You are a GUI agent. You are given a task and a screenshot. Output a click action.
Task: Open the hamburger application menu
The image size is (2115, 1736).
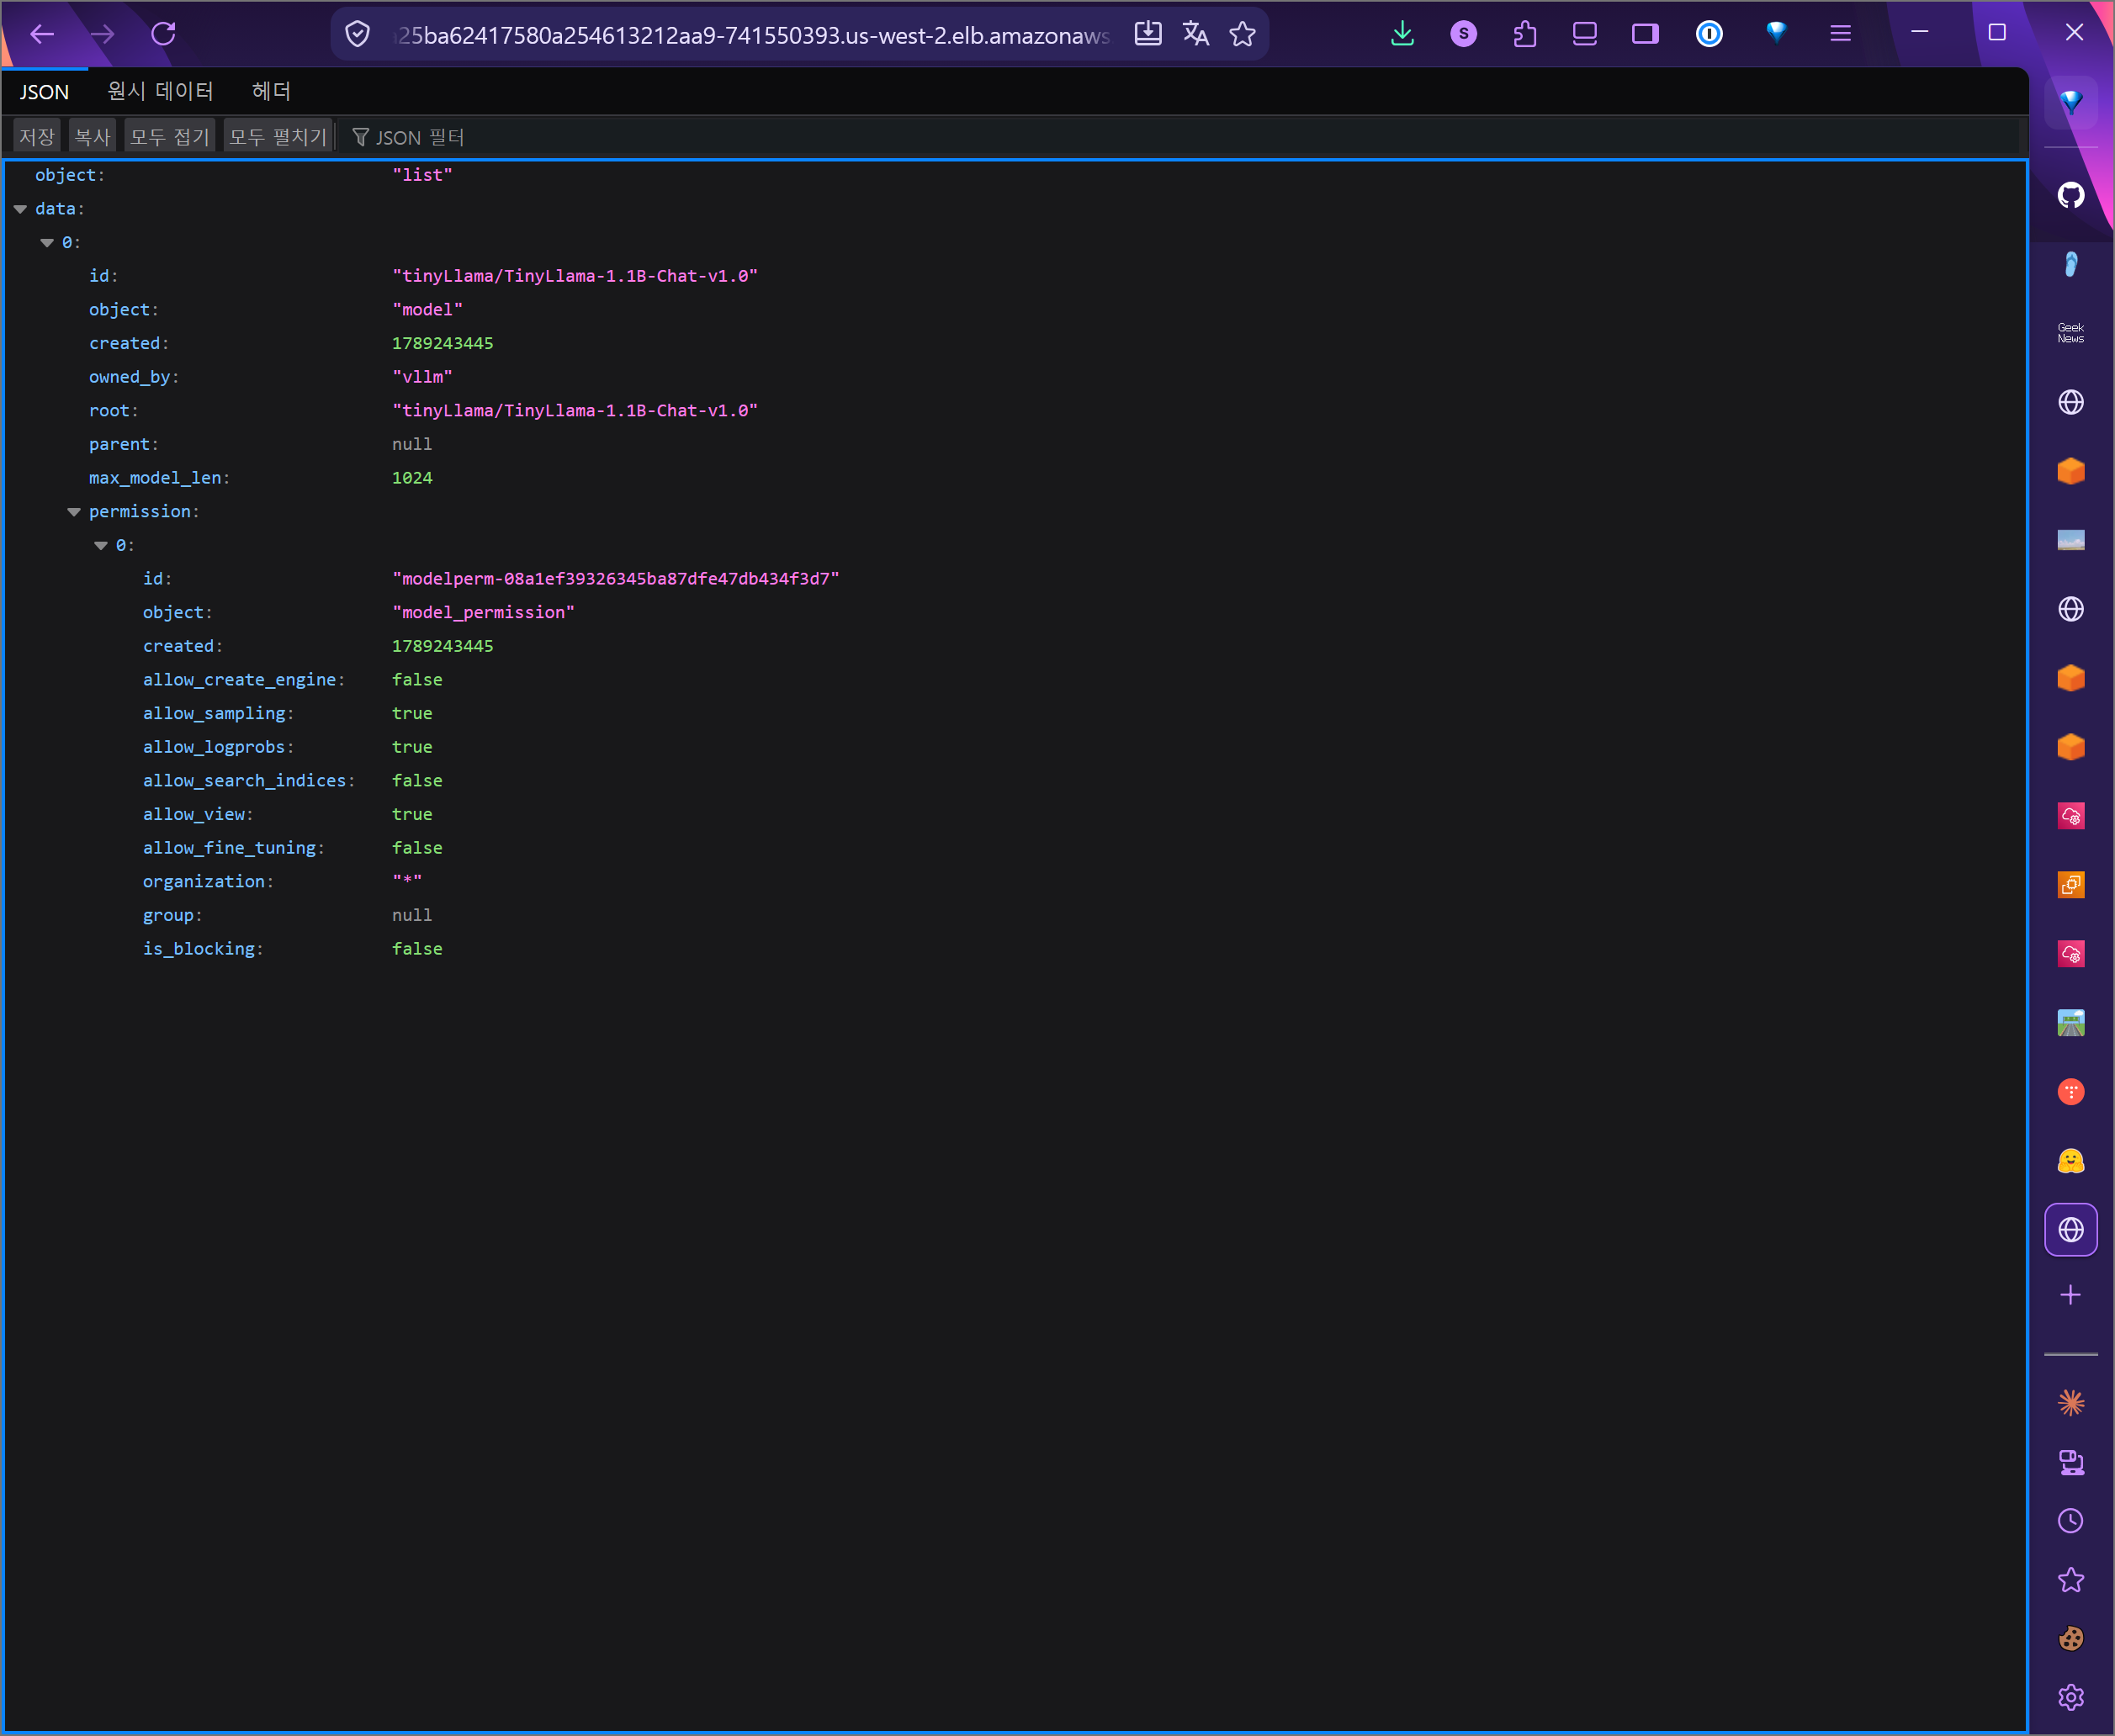(1840, 34)
